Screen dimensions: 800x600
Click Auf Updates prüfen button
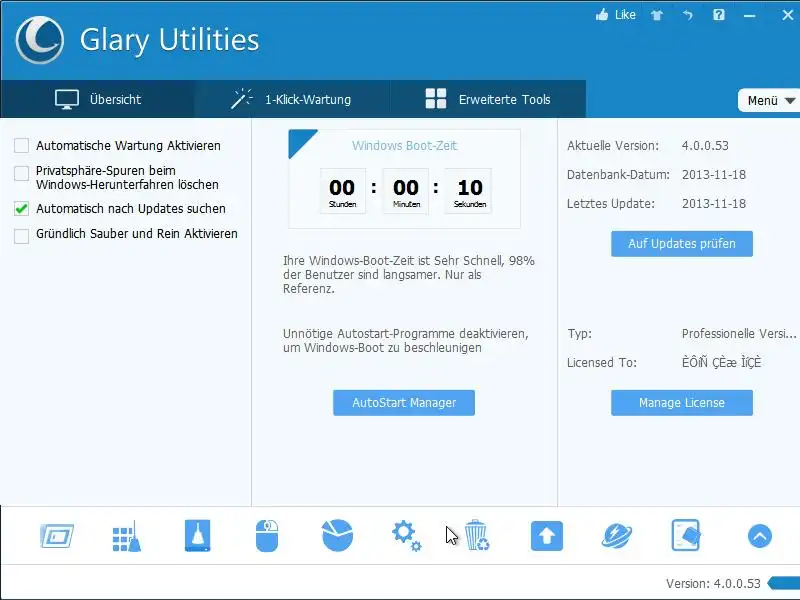[682, 244]
